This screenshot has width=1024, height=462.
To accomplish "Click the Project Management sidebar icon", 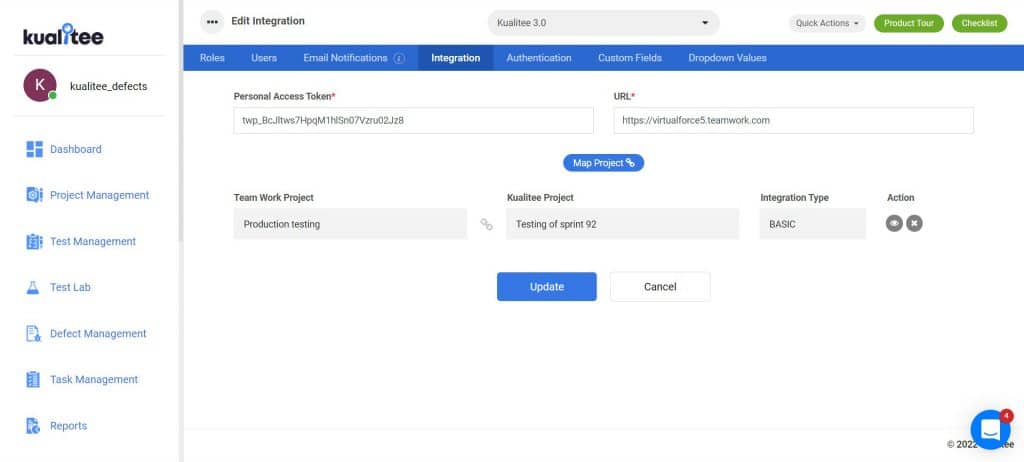I will pyautogui.click(x=34, y=195).
